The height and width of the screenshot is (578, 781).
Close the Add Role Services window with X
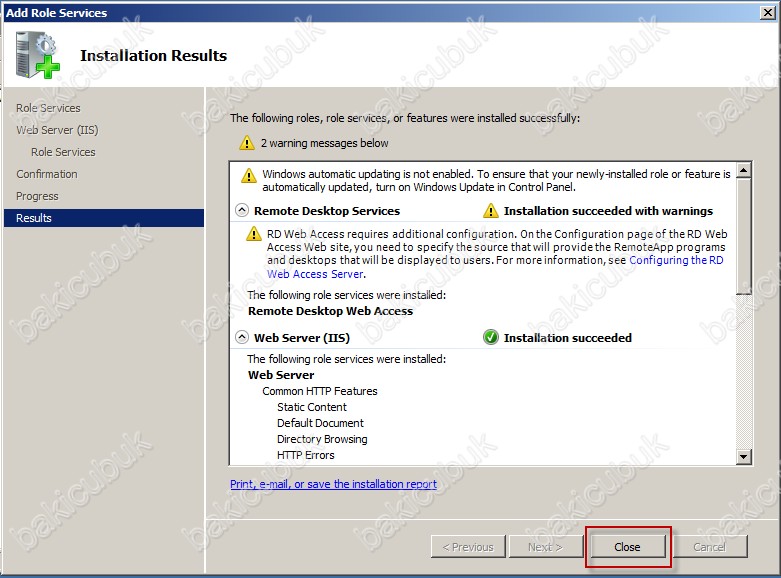[768, 12]
